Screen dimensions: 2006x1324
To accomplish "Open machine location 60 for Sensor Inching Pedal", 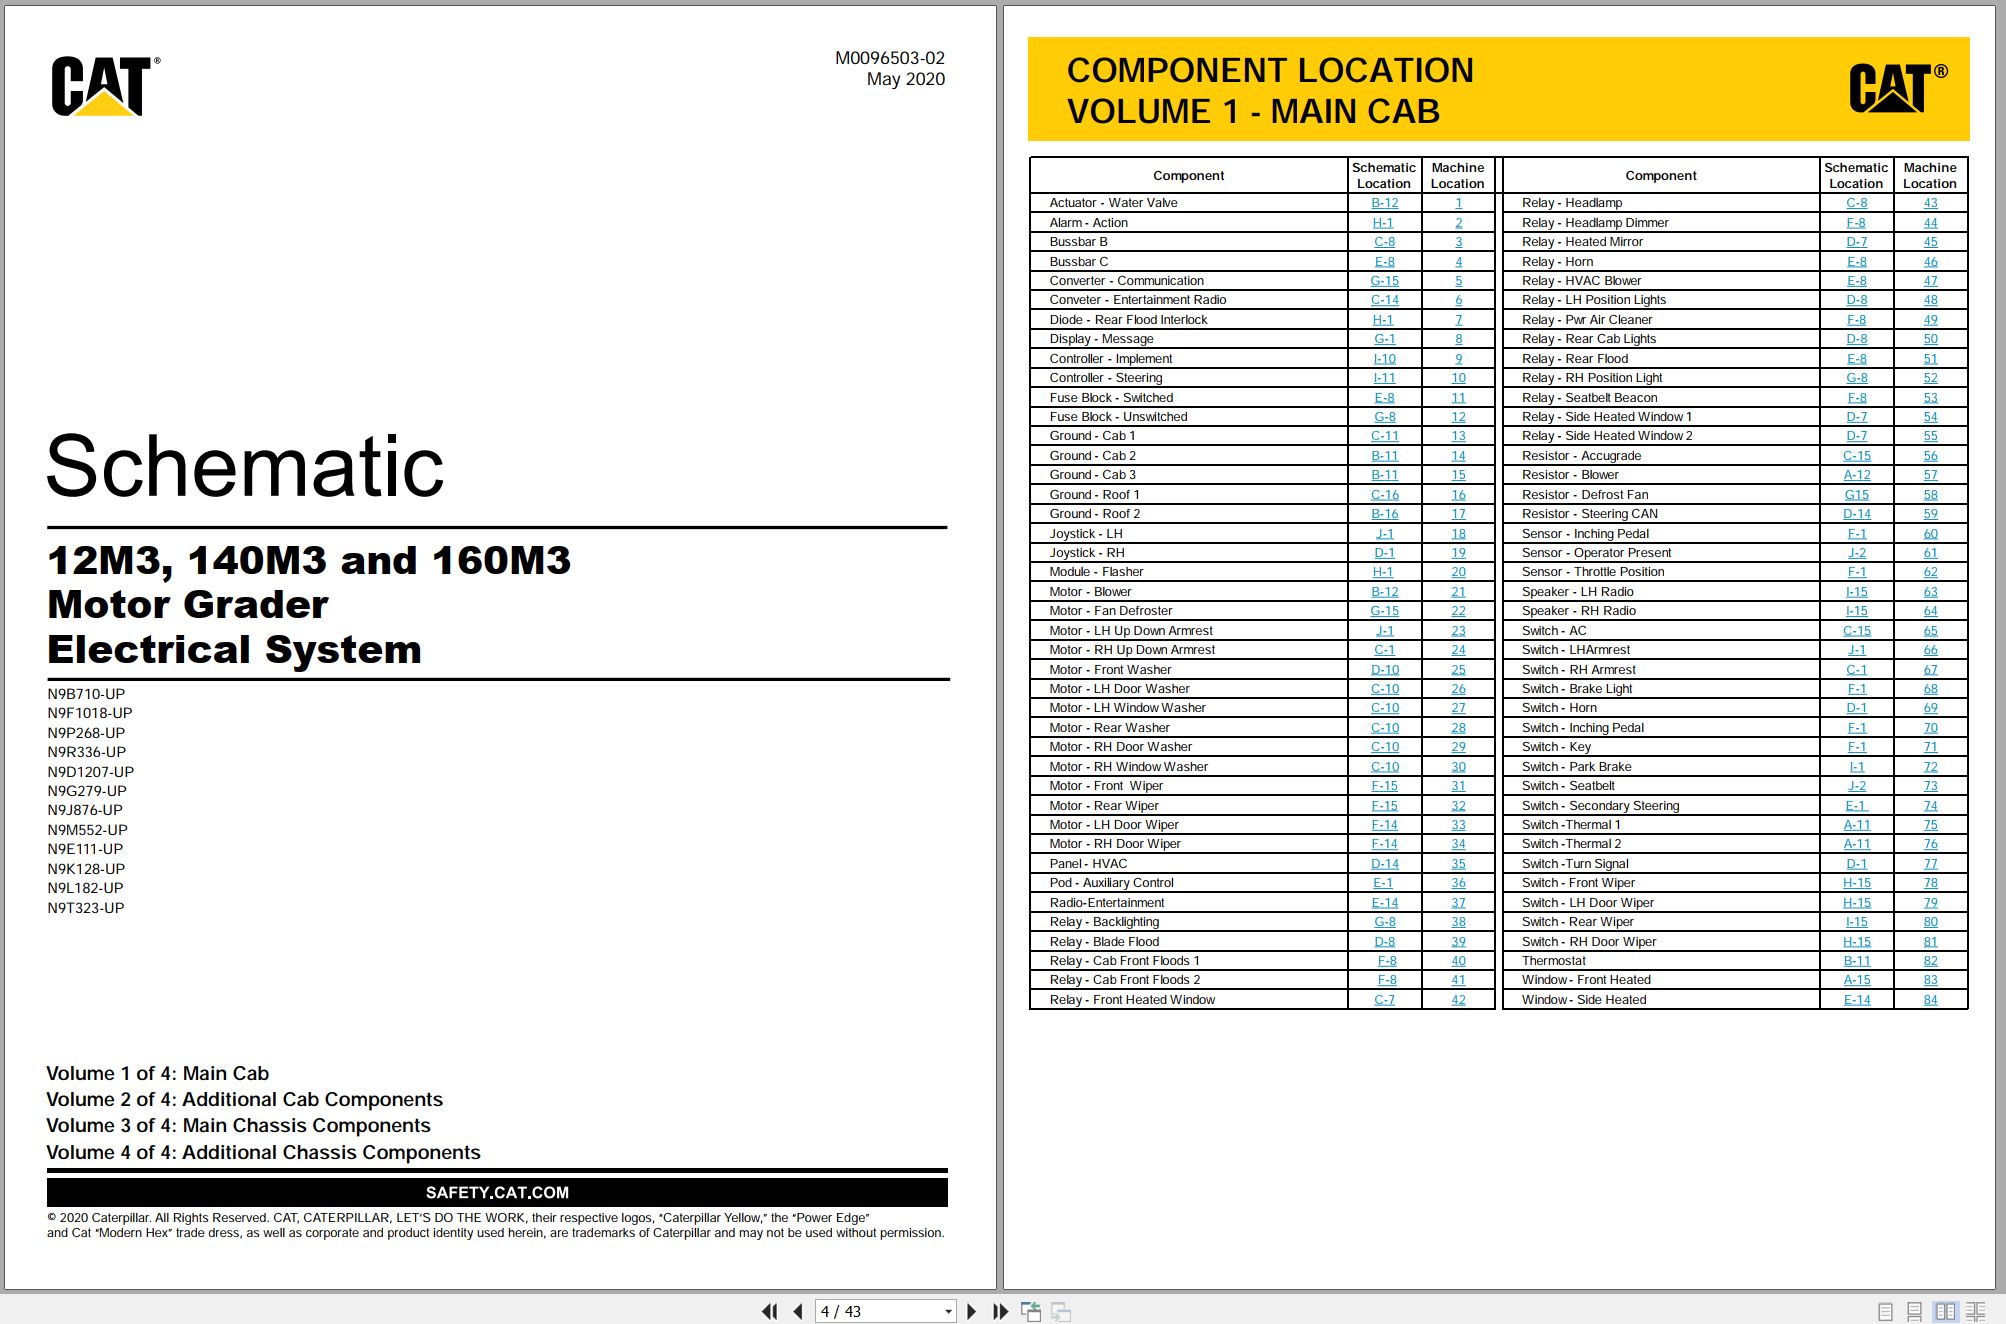I will click(1930, 534).
